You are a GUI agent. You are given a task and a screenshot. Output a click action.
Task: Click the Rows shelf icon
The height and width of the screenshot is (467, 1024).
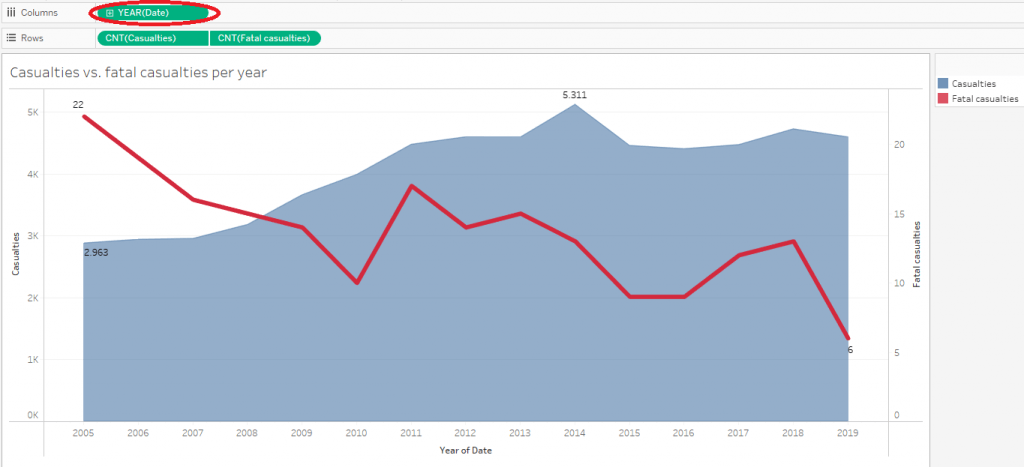click(11, 38)
